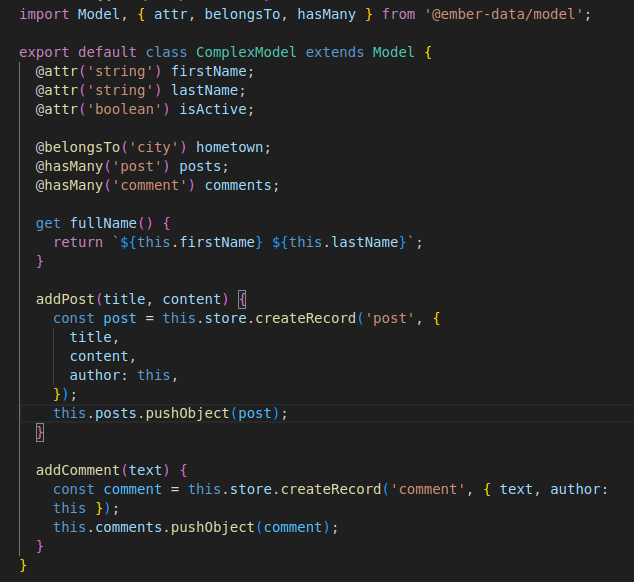Click the final closing brace of the class

pyautogui.click(x=23, y=565)
